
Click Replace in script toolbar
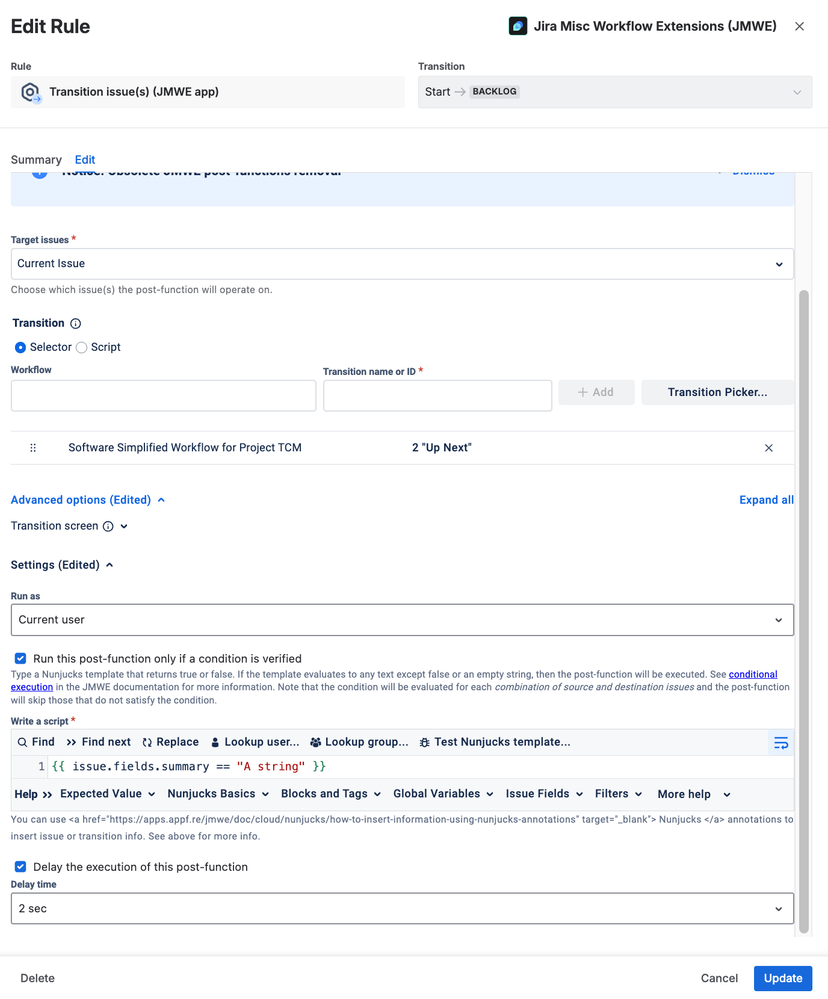click(x=171, y=742)
